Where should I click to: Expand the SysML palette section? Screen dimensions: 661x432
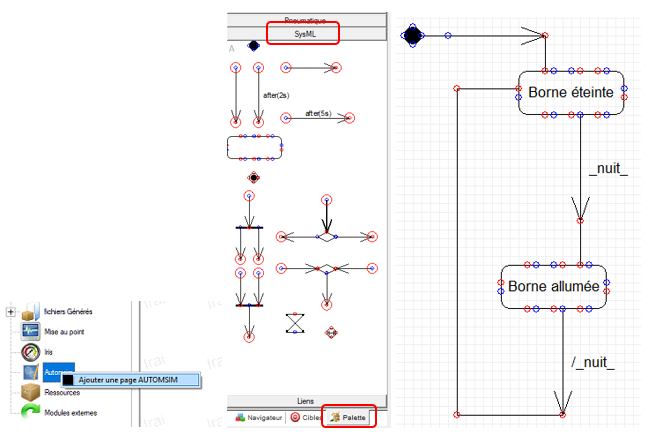point(304,33)
